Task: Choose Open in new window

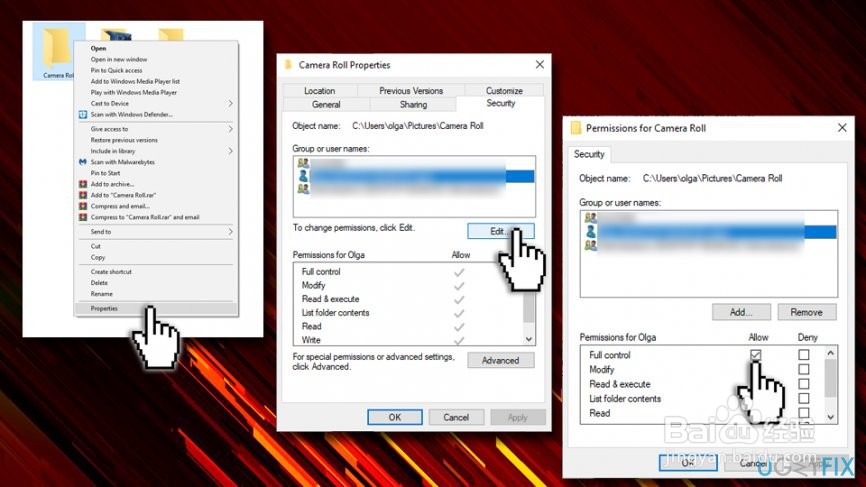Action: 119,59
